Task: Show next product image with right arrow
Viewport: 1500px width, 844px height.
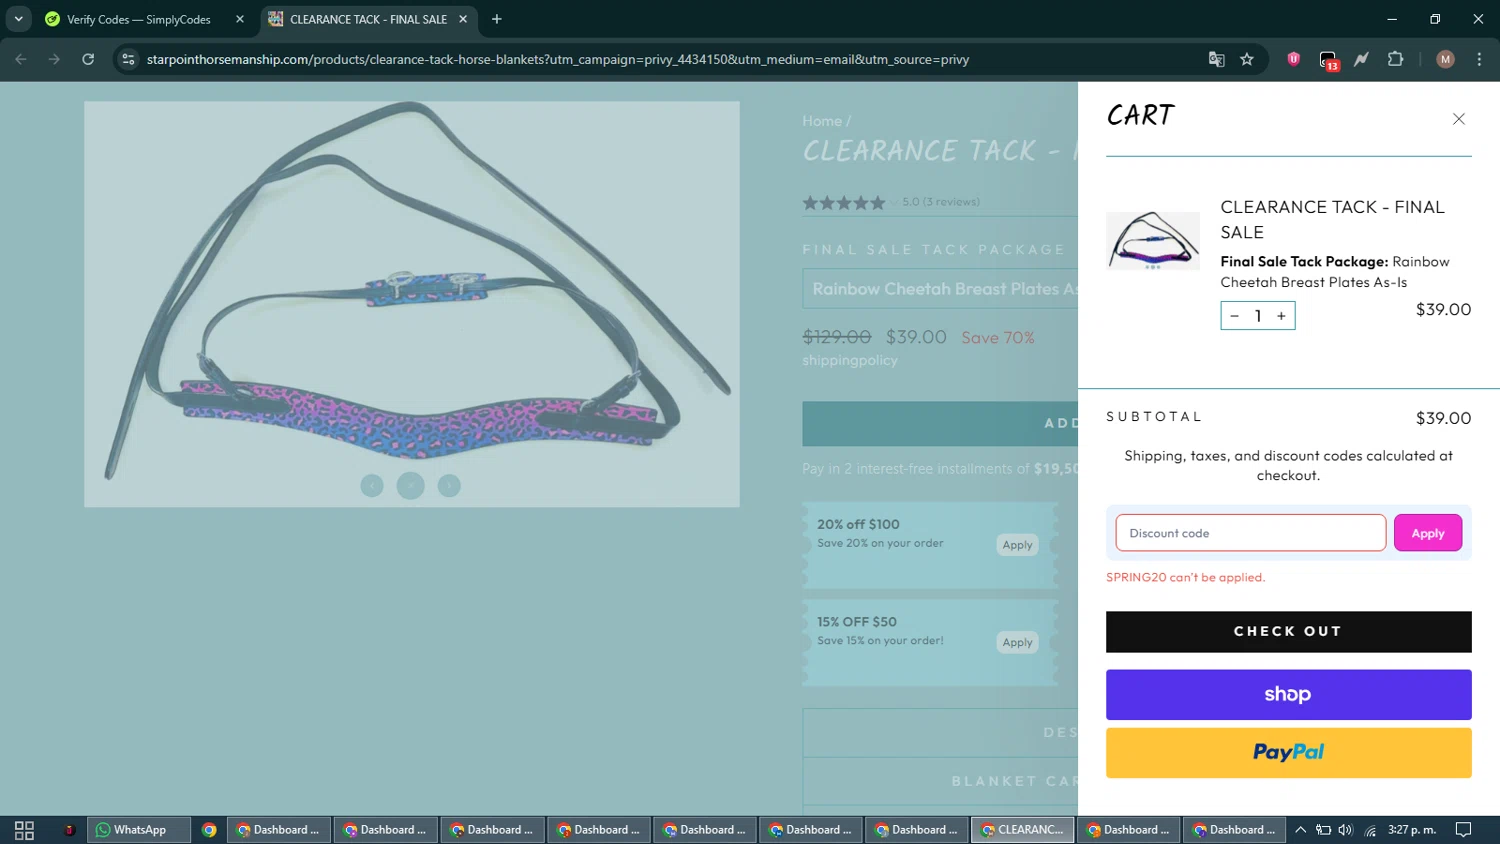Action: 449,485
